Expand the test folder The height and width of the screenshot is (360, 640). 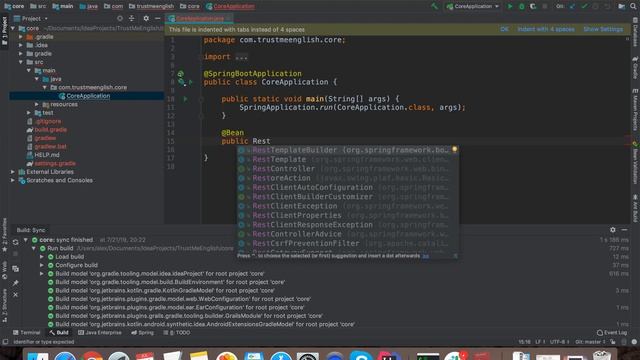[x=29, y=113]
